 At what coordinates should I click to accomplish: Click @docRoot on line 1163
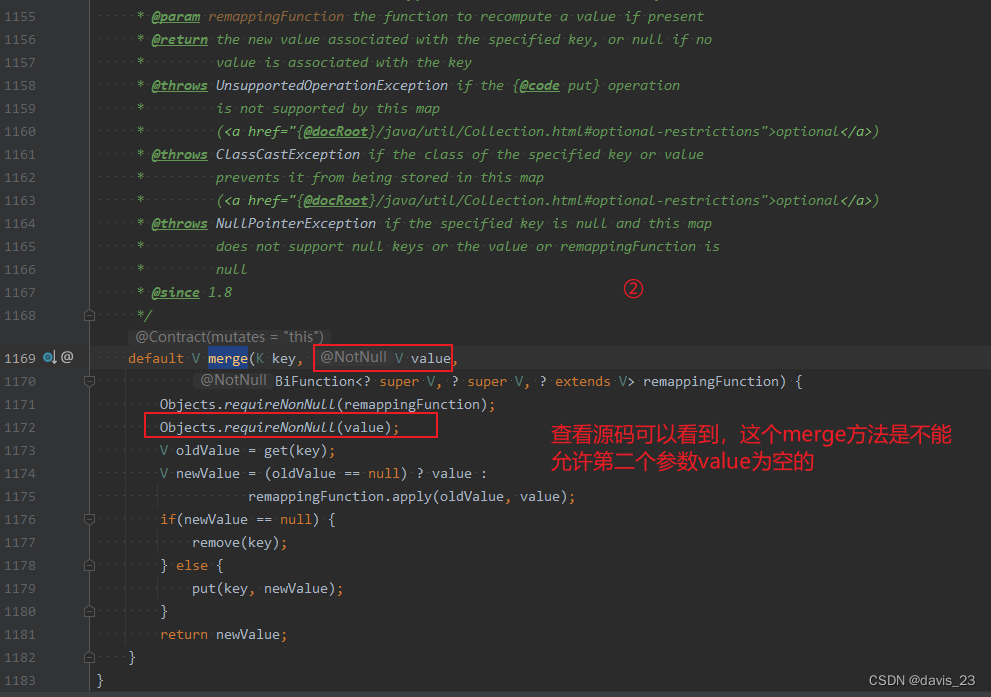point(336,201)
